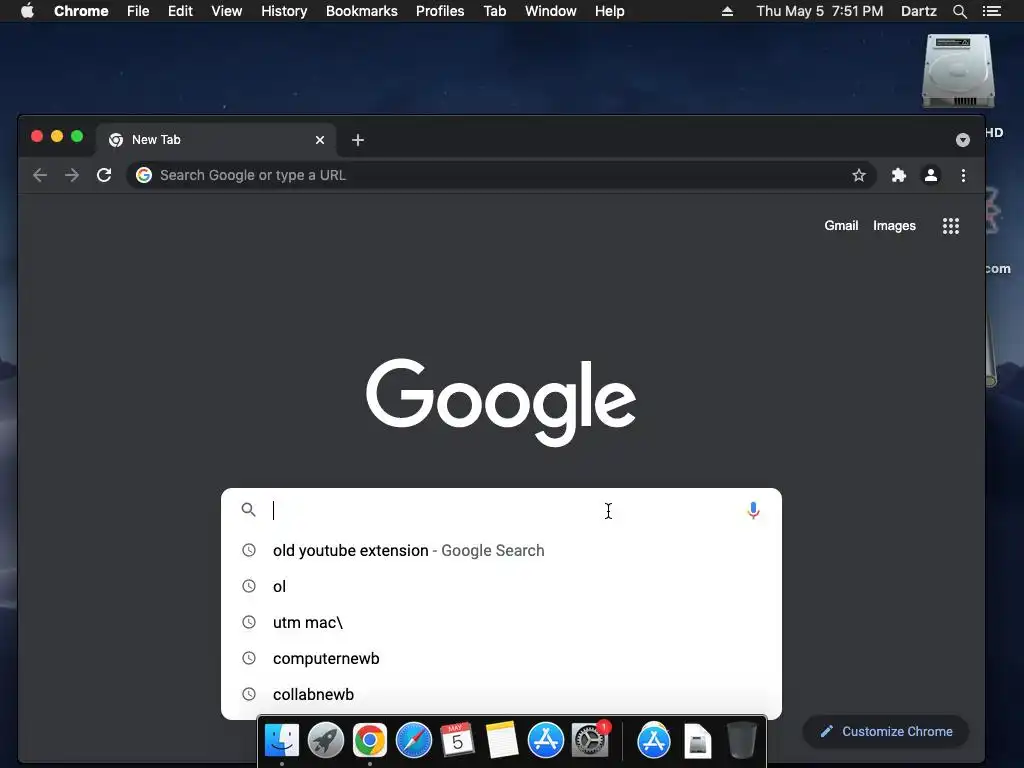1024x768 pixels.
Task: Open the Tab menu
Action: tap(495, 11)
